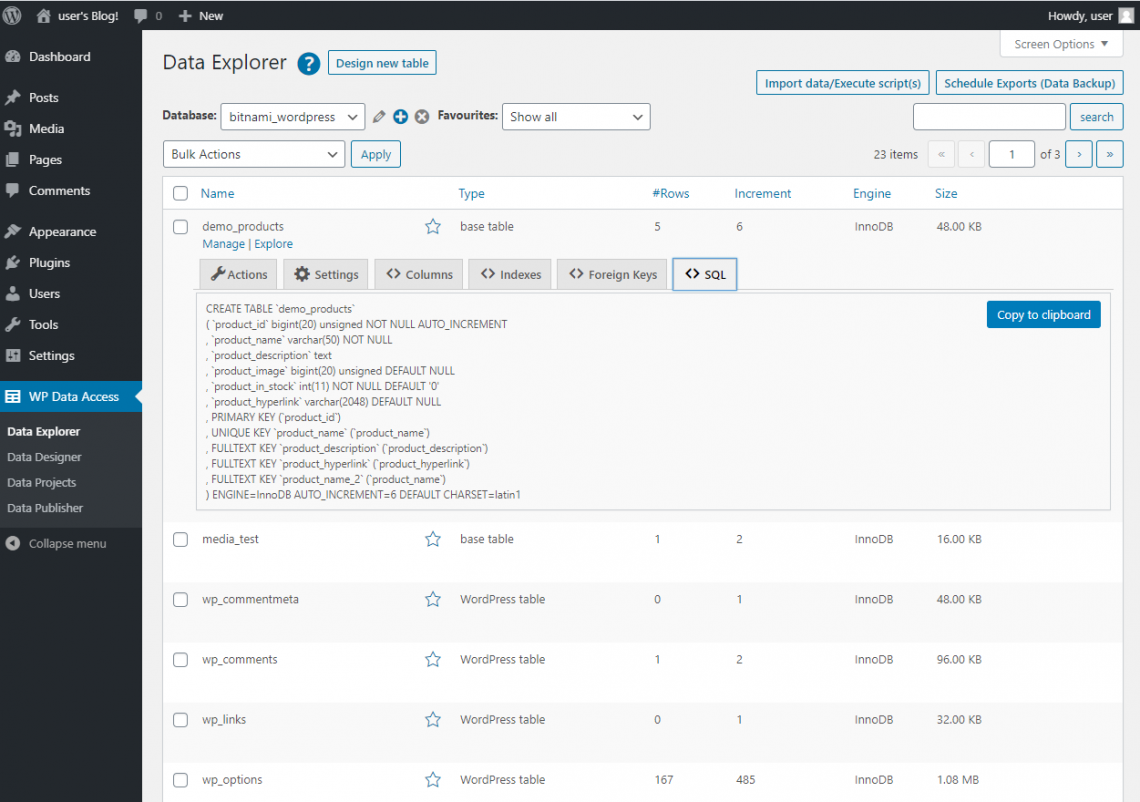Image resolution: width=1140 pixels, height=802 pixels.
Task: Open the Favourites Show all dropdown
Action: point(576,116)
